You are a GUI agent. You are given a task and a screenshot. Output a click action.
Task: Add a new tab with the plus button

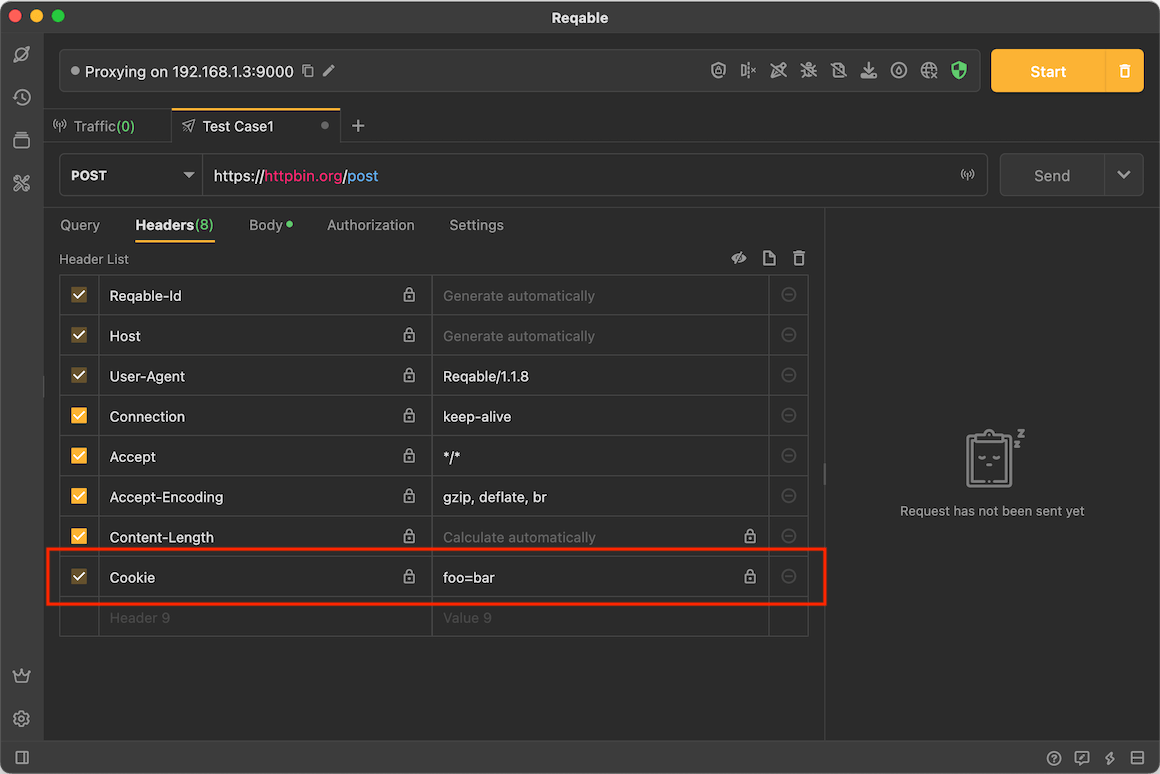click(x=358, y=126)
